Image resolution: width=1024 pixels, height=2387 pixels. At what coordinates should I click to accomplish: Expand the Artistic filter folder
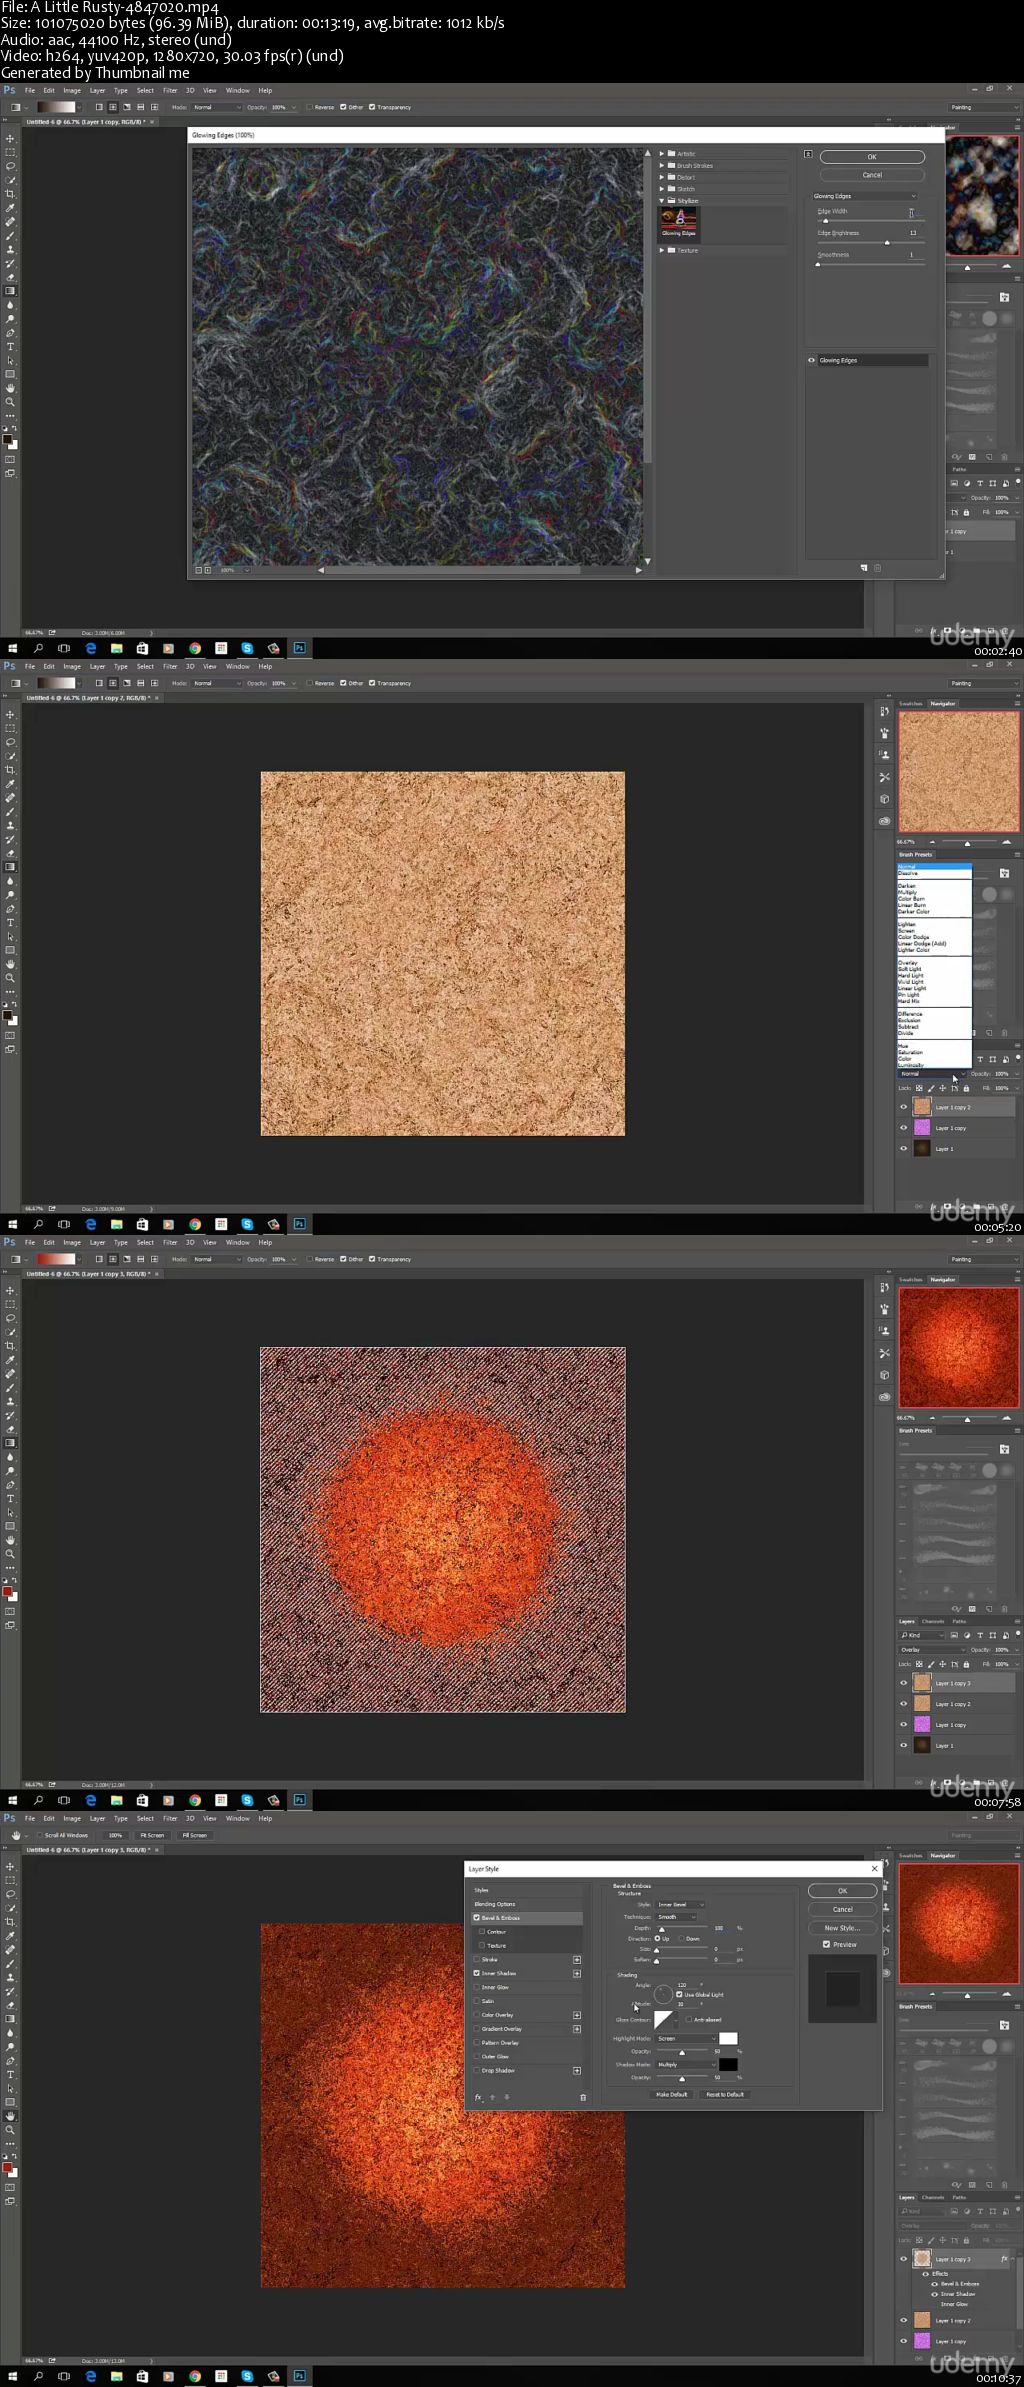pyautogui.click(x=662, y=154)
